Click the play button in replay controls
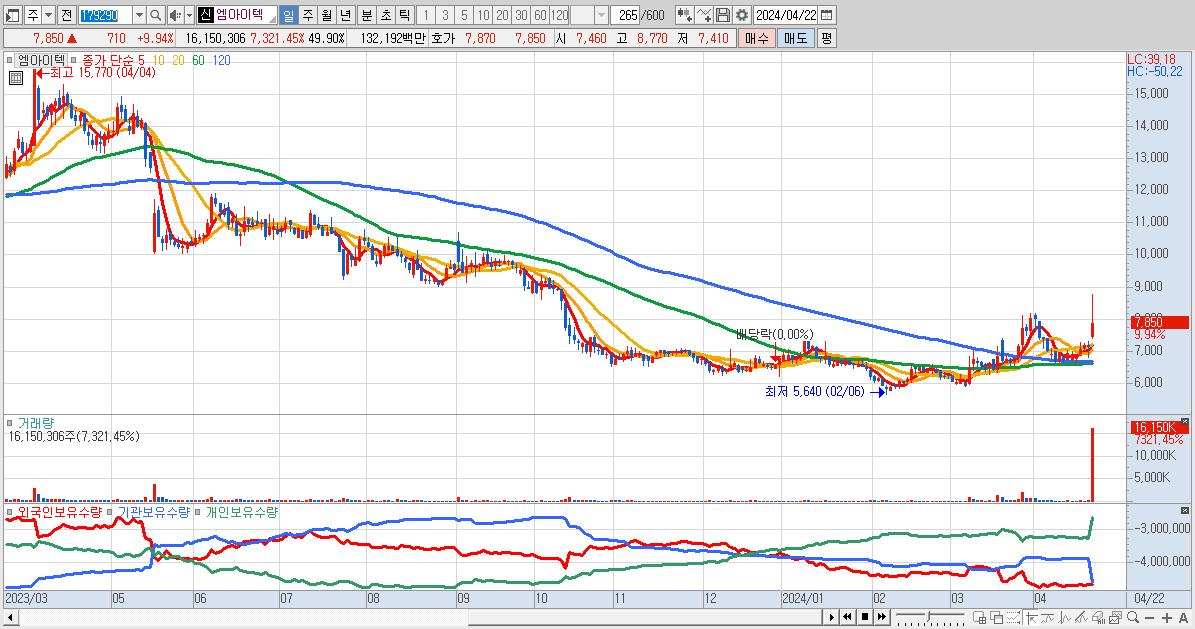 pyautogui.click(x=831, y=617)
